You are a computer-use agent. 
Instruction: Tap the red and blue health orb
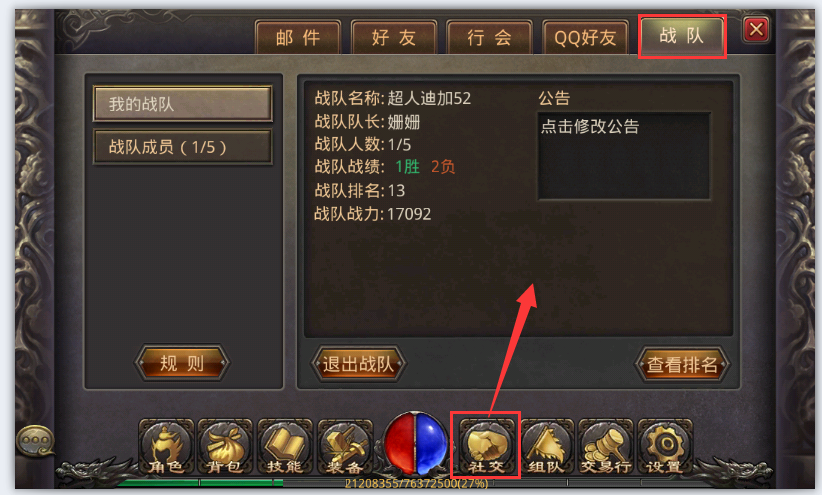click(x=415, y=444)
